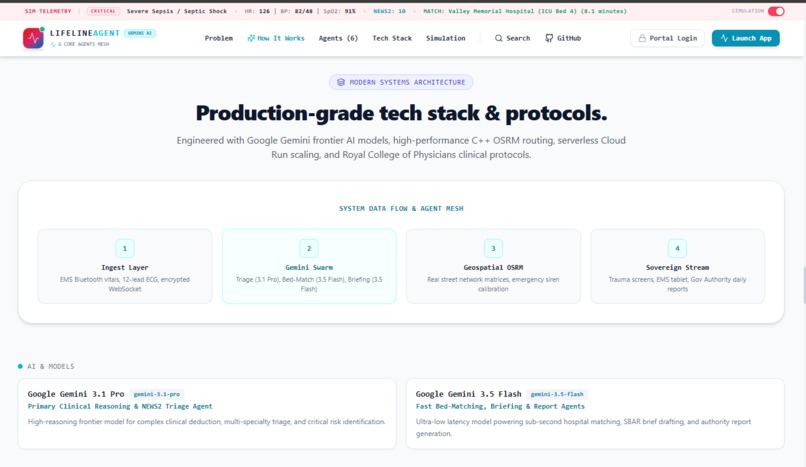Toggle the Simulation switch off
This screenshot has height=467, width=806.
click(x=776, y=11)
